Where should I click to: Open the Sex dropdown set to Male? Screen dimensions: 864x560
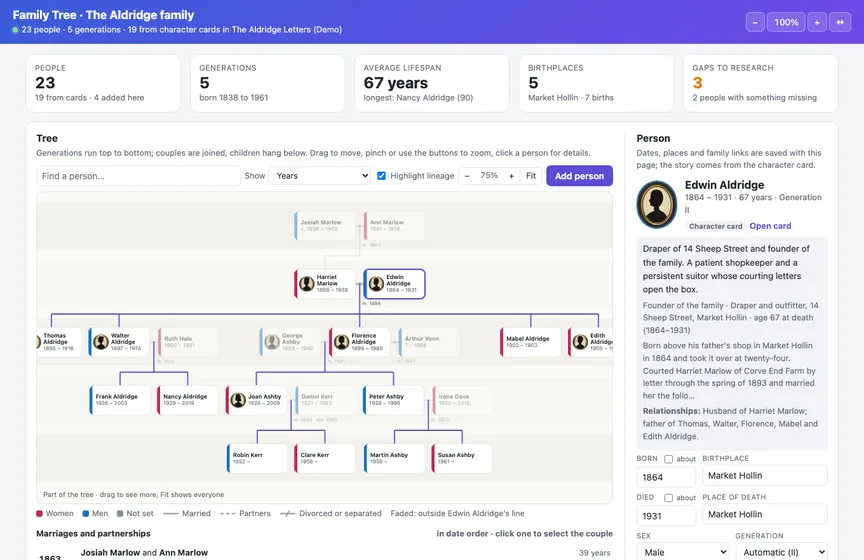[x=683, y=552]
